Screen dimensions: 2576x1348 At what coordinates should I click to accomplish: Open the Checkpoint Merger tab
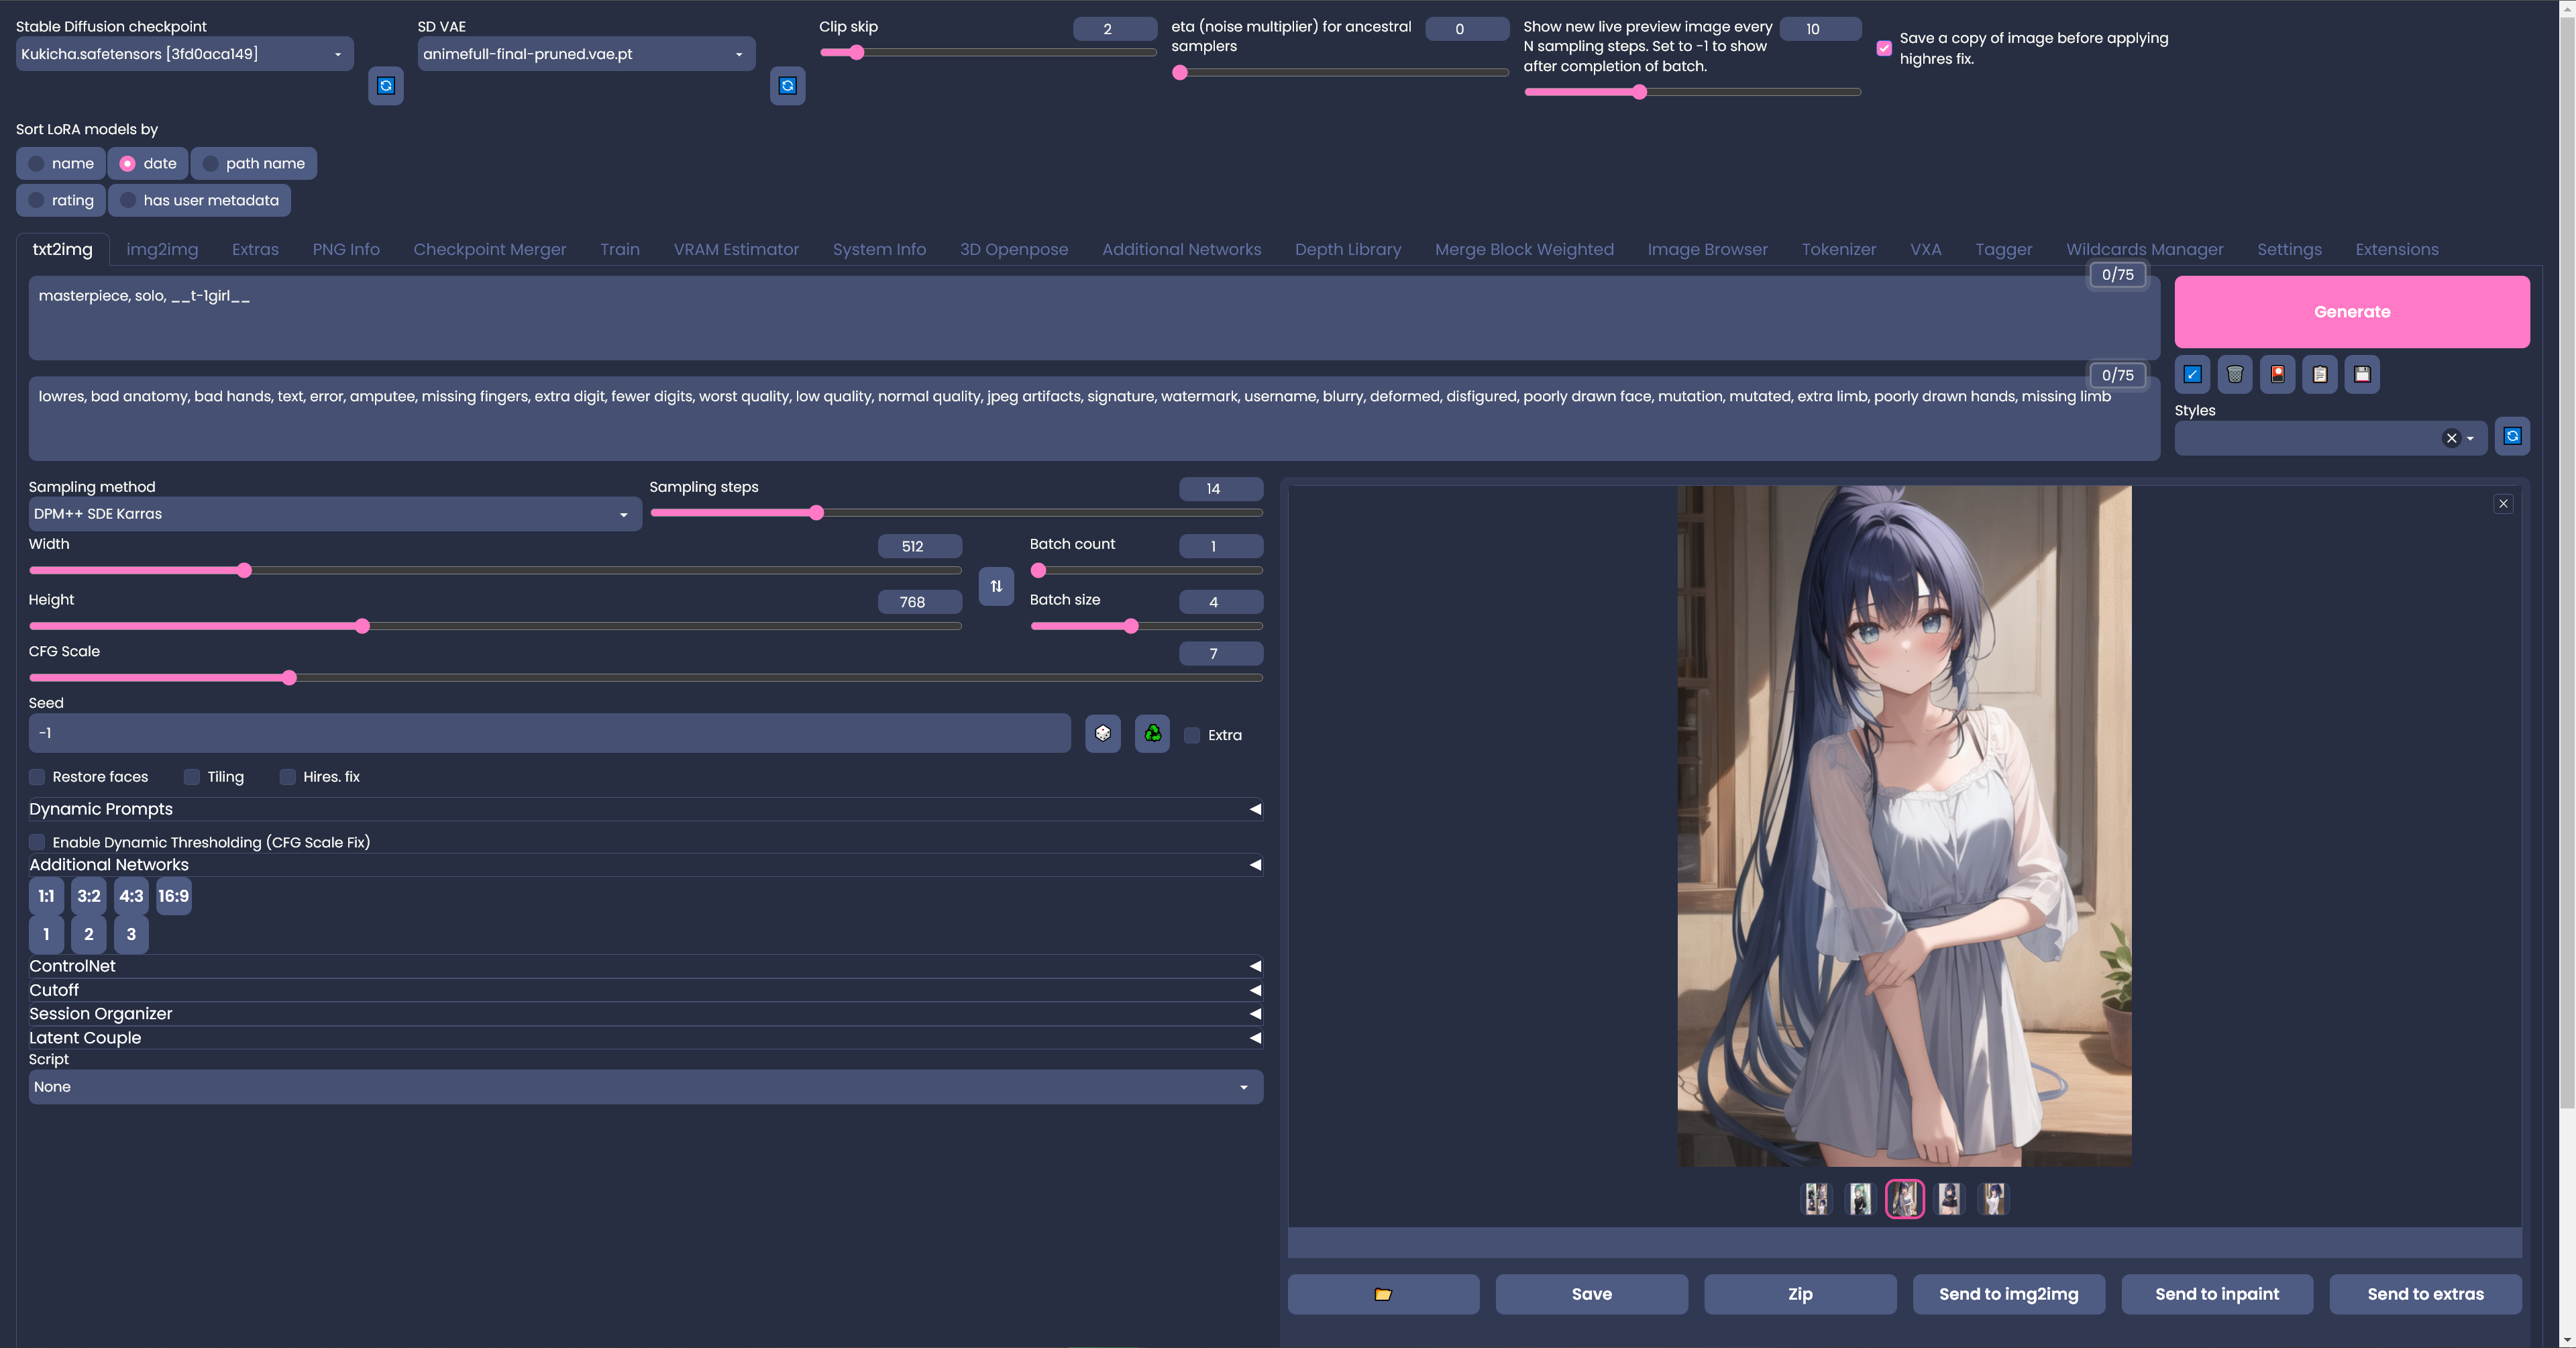coord(489,249)
